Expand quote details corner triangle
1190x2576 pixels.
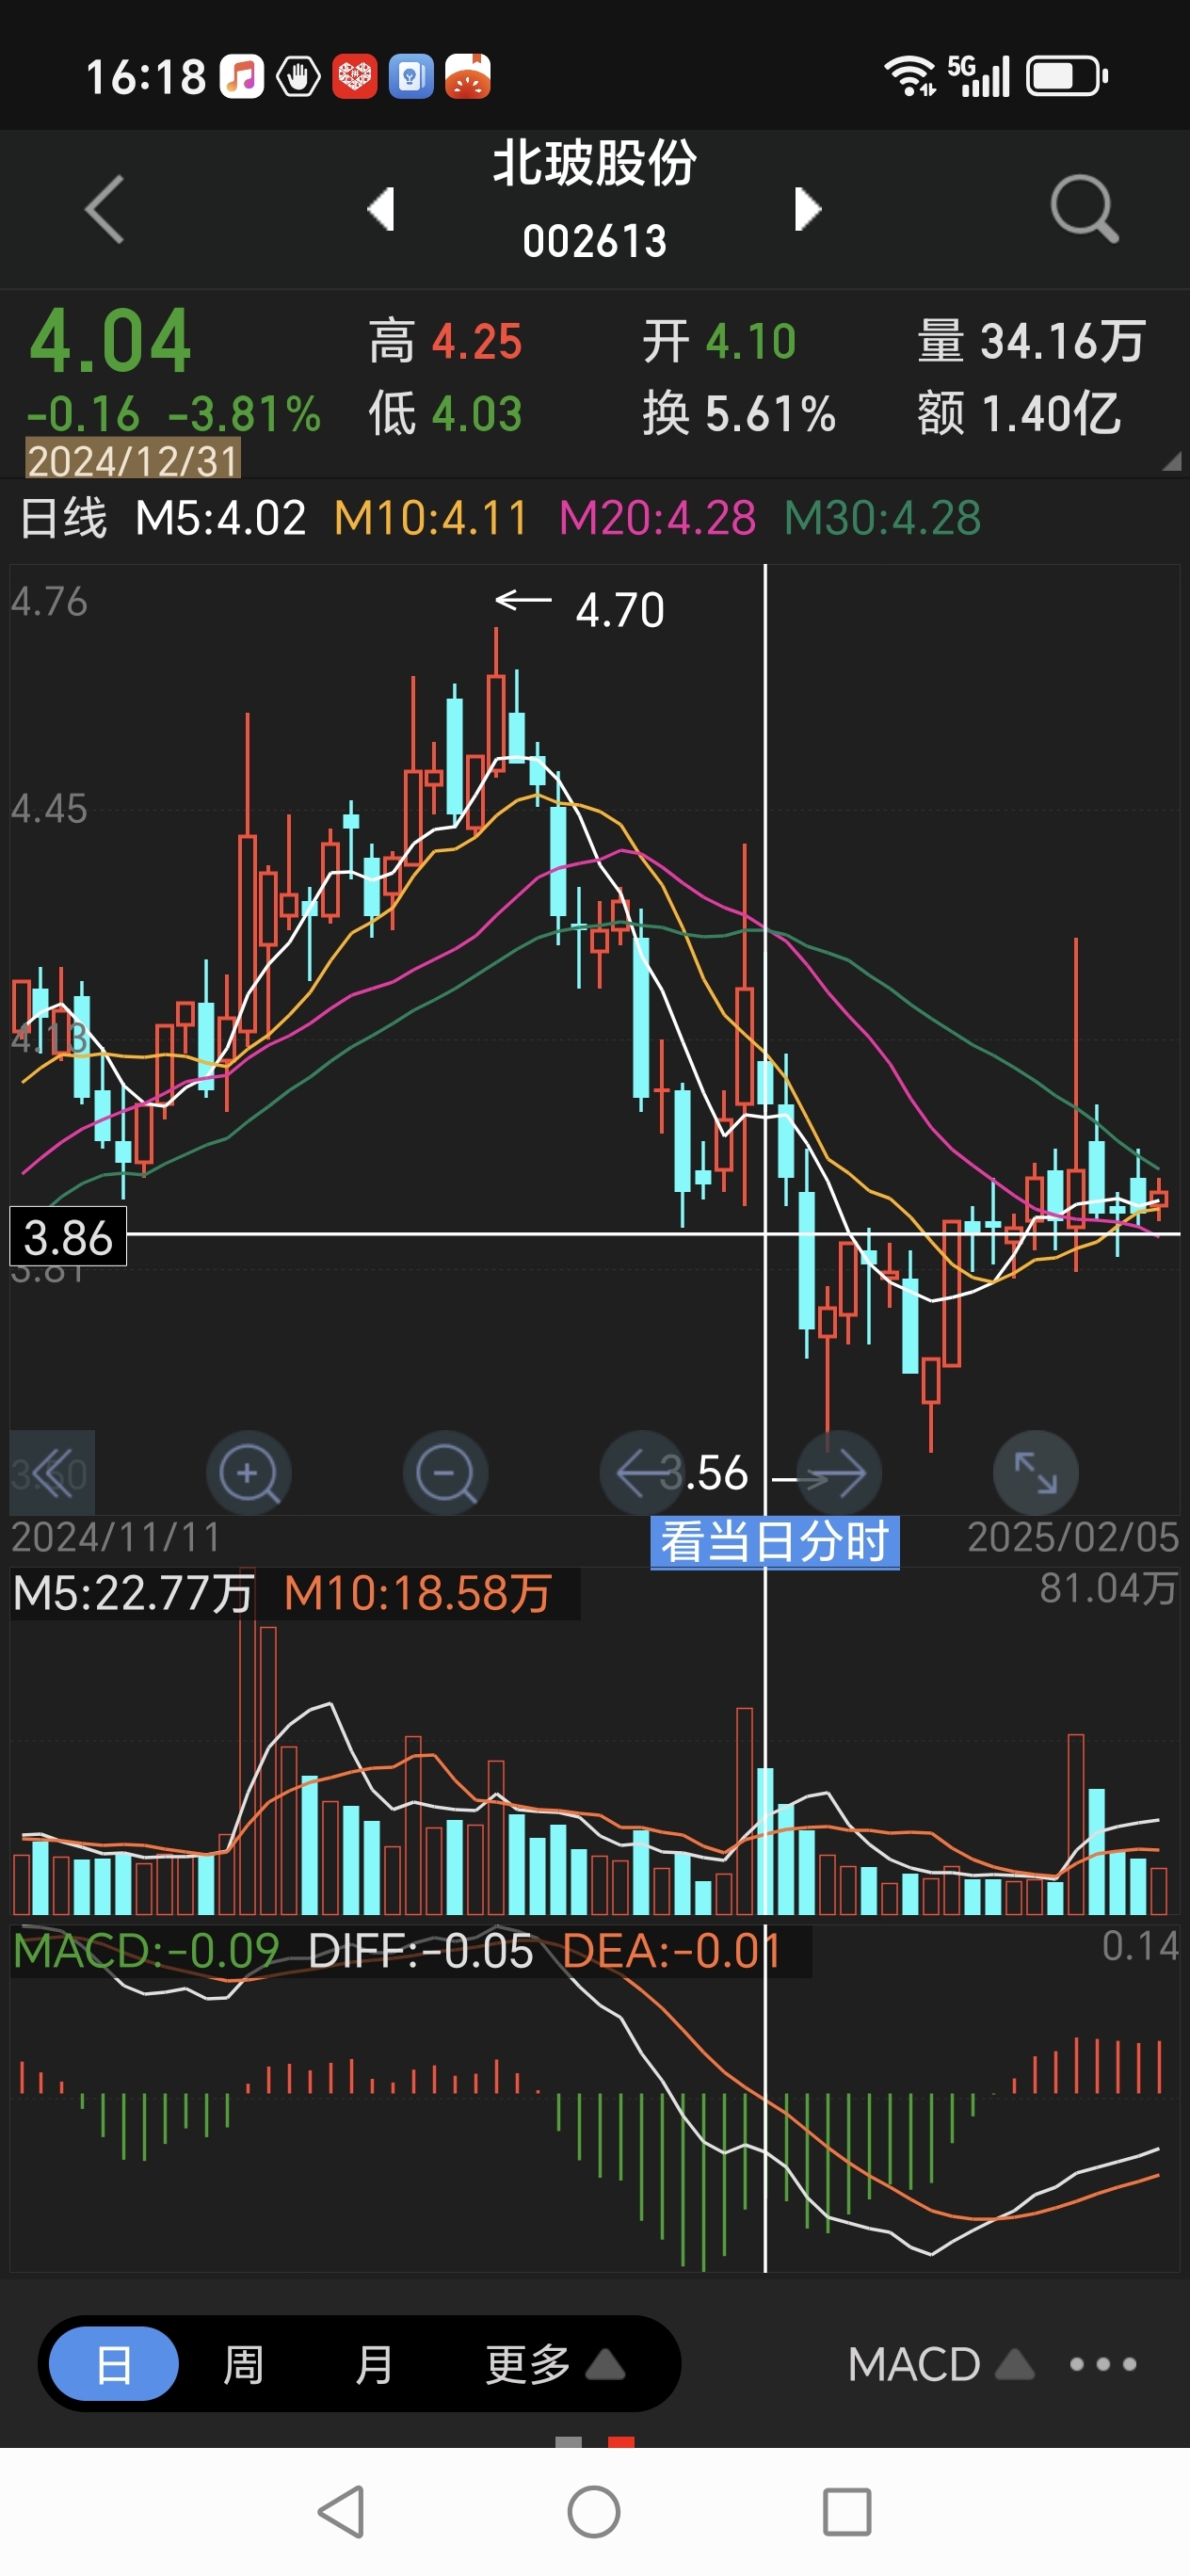click(x=1171, y=462)
